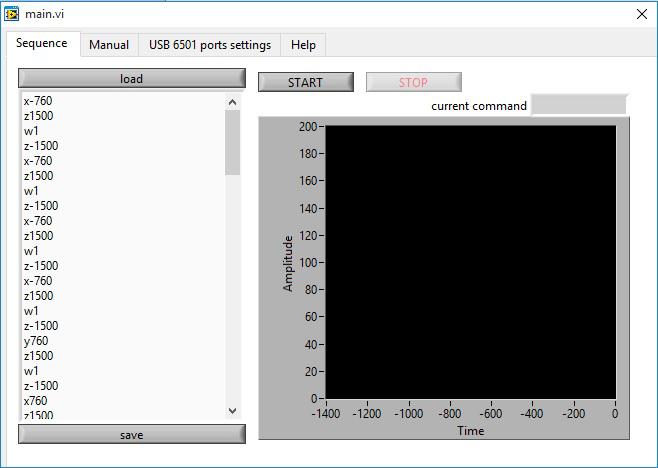The image size is (658, 468).
Task: Click the current command label
Action: [x=479, y=106]
